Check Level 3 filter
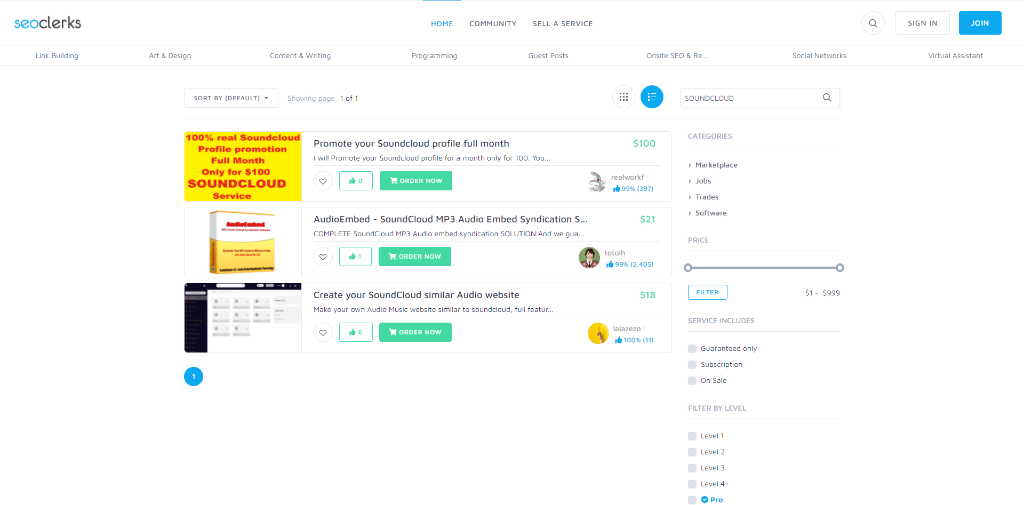The image size is (1024, 505). coord(692,468)
